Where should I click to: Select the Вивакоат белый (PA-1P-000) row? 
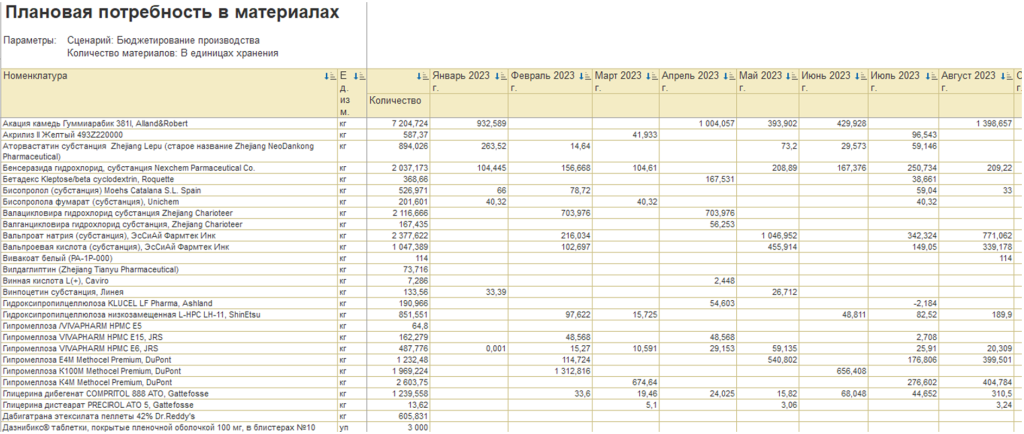tap(511, 258)
